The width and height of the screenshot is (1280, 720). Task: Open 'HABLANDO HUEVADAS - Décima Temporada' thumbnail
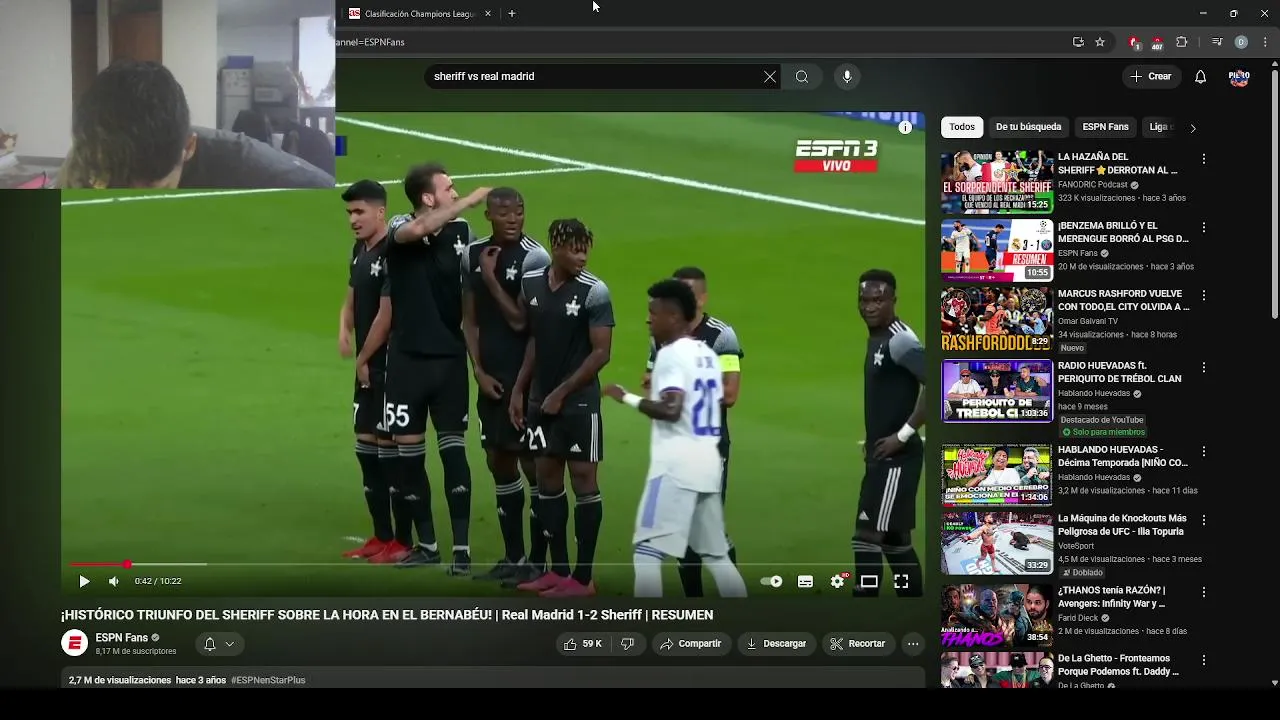997,475
